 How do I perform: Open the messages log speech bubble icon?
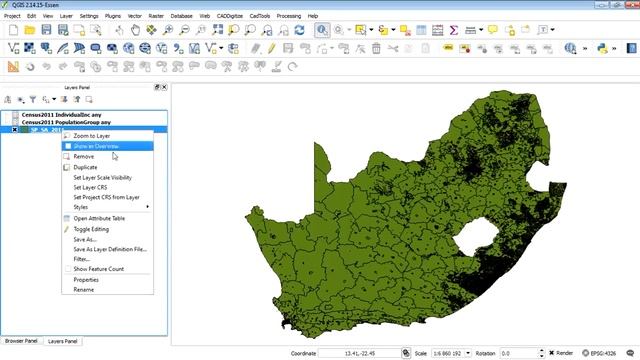(630, 353)
